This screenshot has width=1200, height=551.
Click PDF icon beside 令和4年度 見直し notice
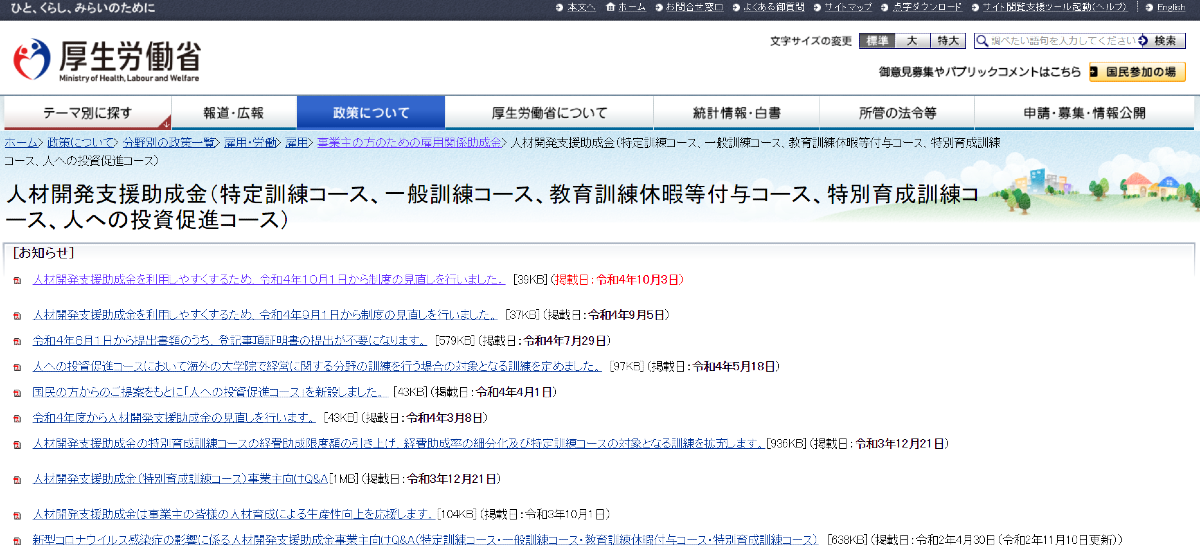pos(17,418)
